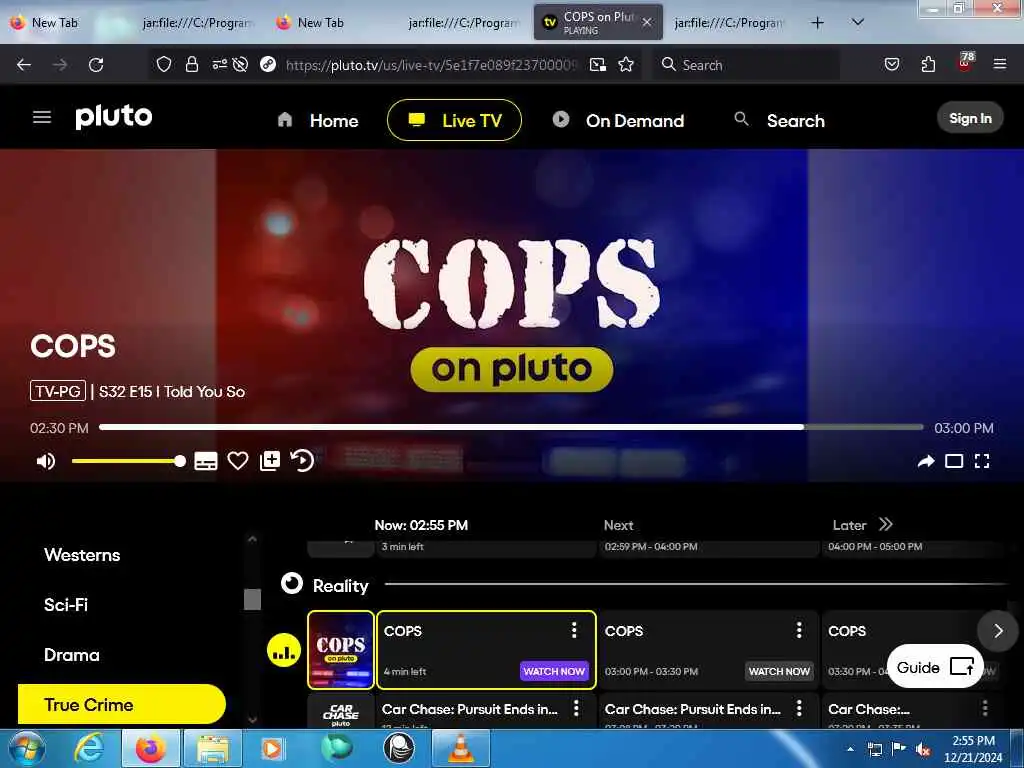Click the Sign In button
Viewport: 1024px width, 768px height.
[970, 118]
